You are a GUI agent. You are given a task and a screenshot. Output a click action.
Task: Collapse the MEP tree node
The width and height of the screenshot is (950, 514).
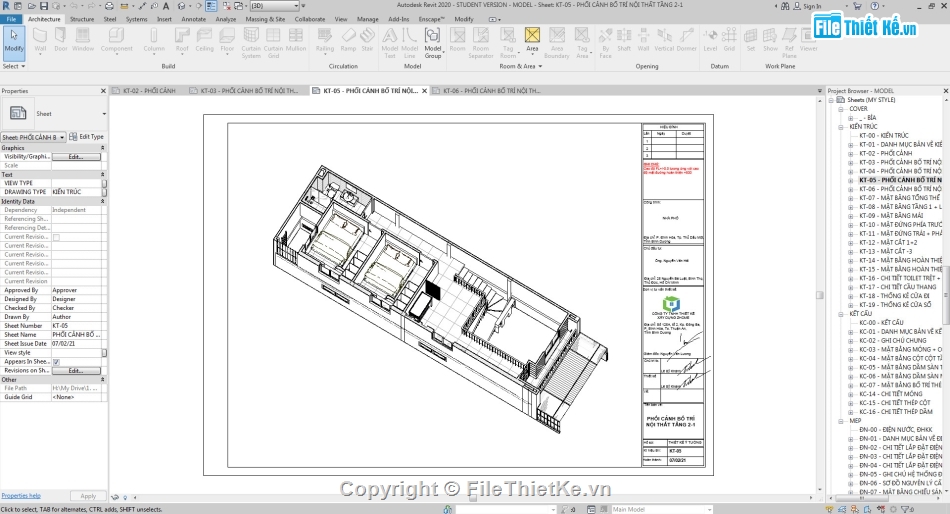(841, 421)
